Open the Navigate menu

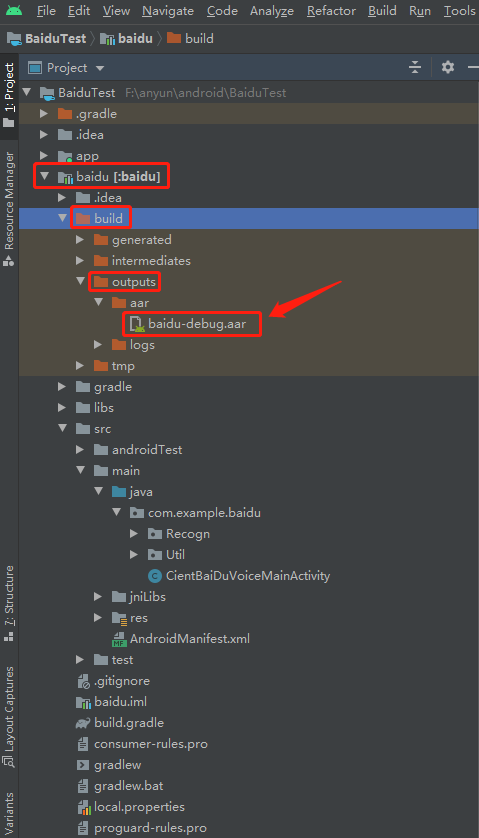[168, 11]
